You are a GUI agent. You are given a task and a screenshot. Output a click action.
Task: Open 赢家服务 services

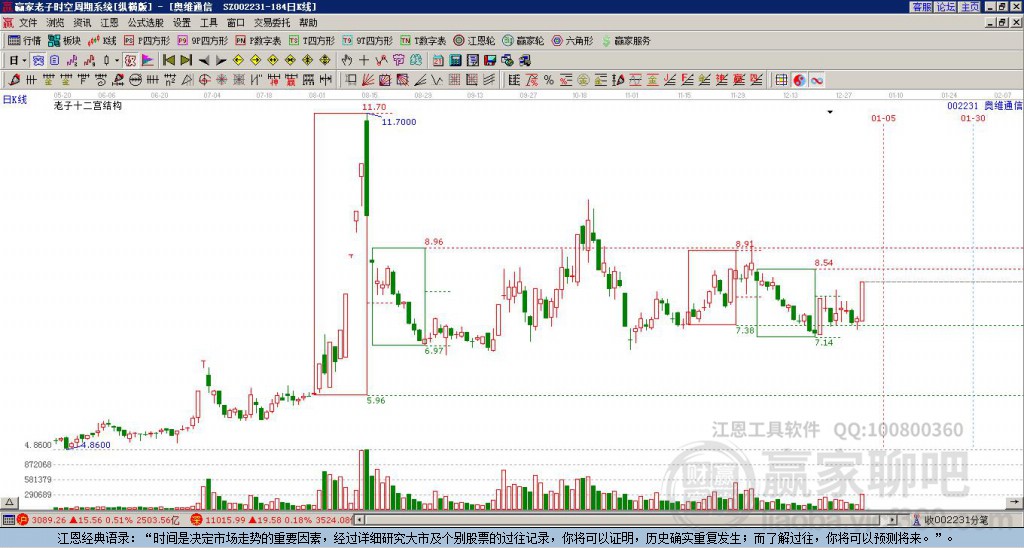626,40
